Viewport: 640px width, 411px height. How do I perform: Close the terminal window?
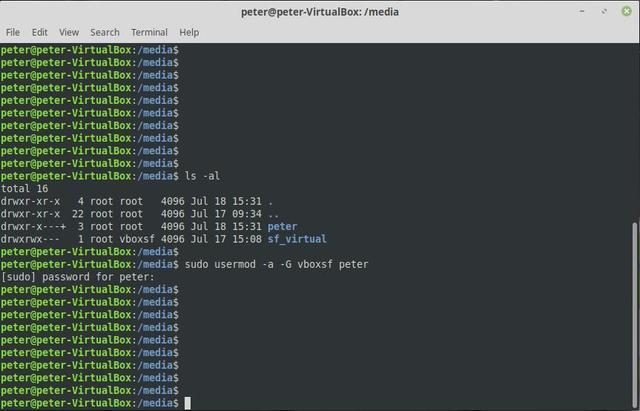click(x=627, y=11)
